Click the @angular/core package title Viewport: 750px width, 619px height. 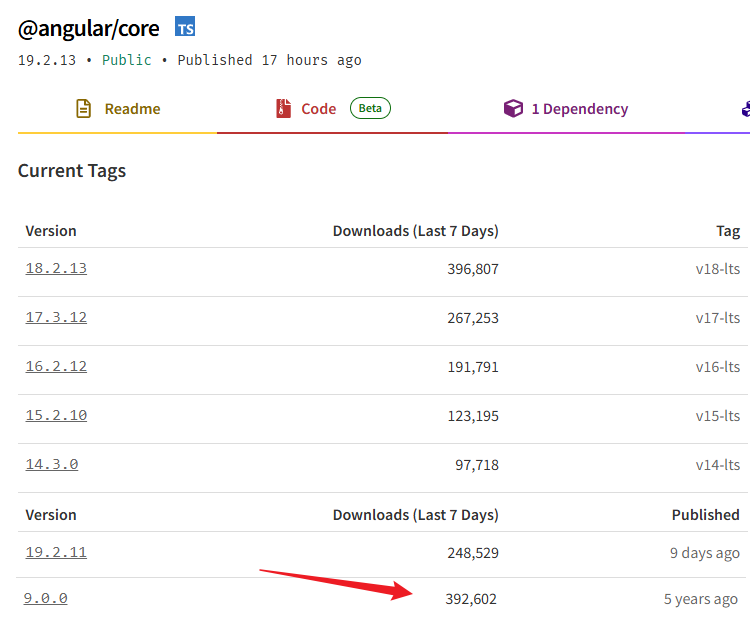coord(88,29)
